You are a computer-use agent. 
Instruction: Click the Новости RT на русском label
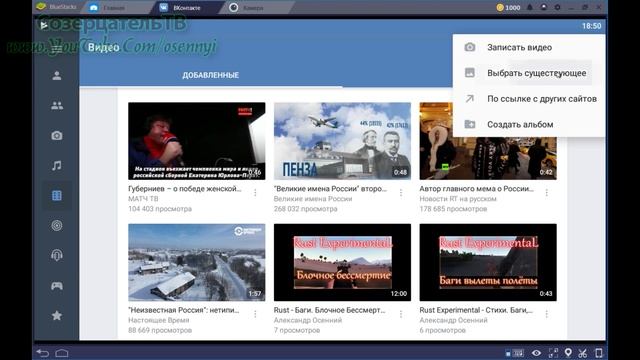coord(458,199)
